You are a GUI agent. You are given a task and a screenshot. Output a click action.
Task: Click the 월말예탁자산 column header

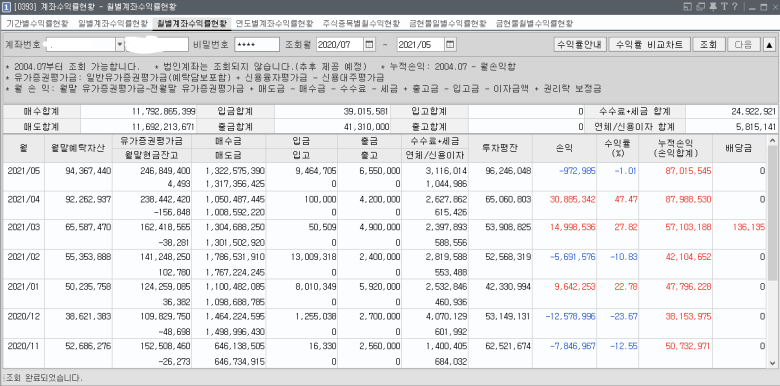point(78,148)
